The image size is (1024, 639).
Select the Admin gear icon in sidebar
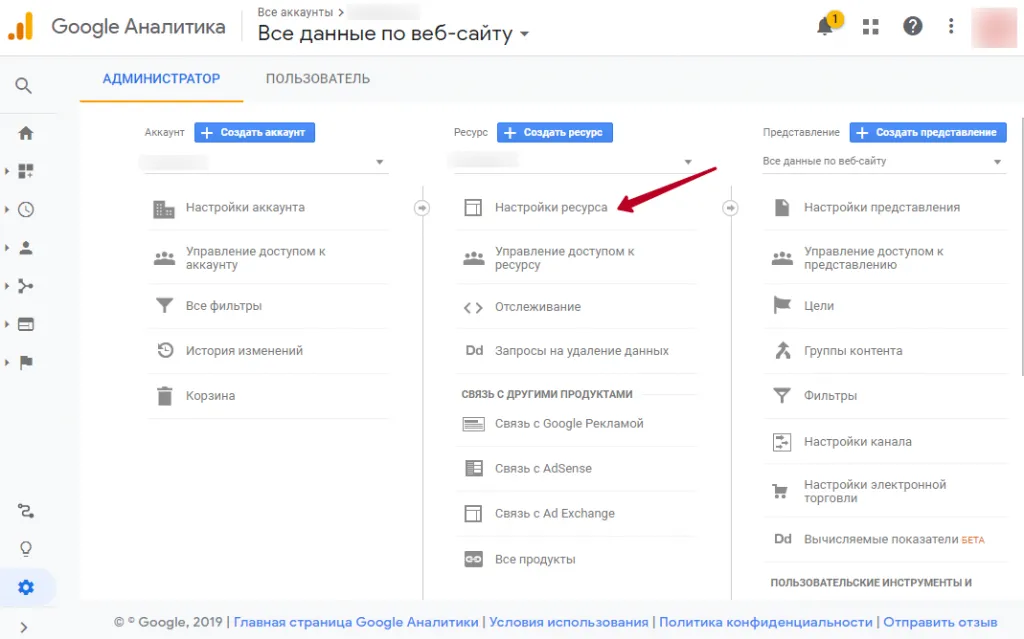click(x=25, y=587)
